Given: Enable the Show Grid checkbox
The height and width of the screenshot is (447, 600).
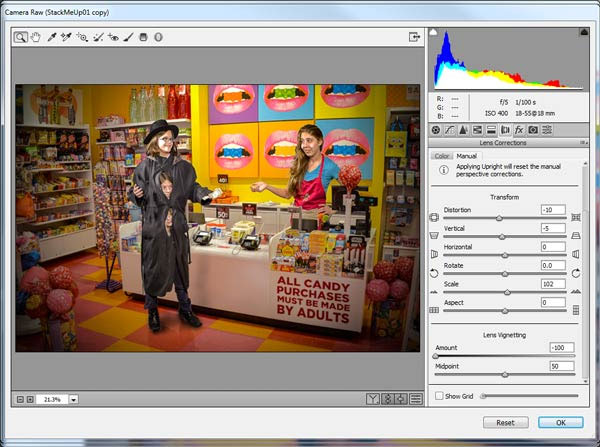Looking at the screenshot, I should point(440,396).
